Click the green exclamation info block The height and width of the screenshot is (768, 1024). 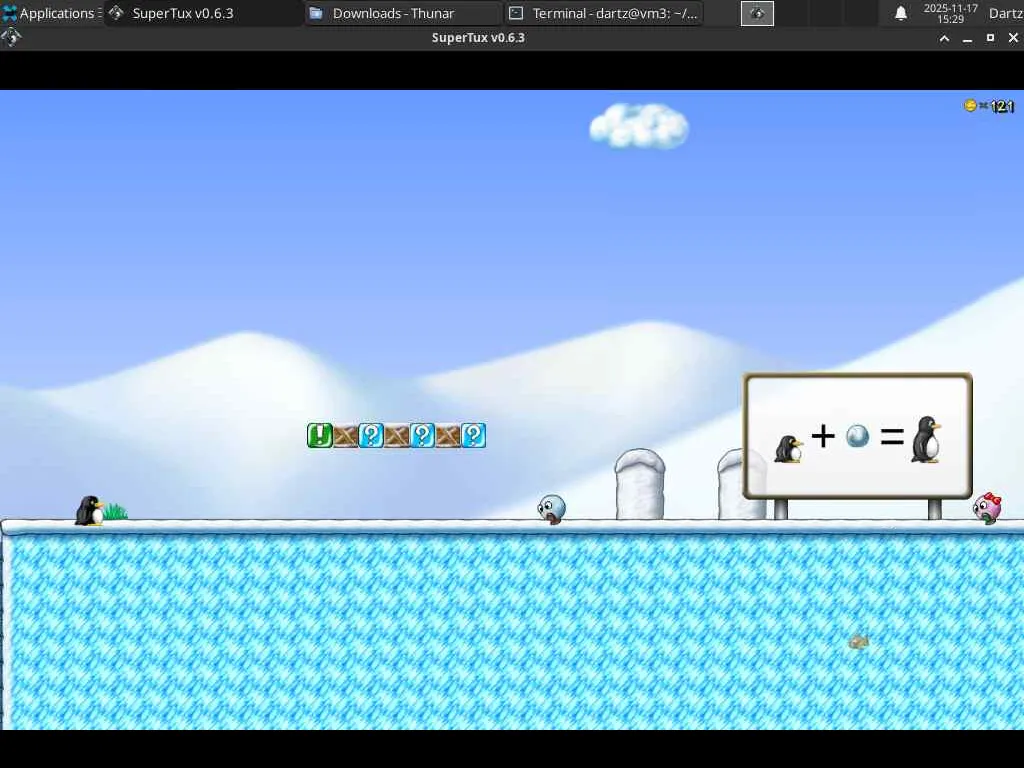(x=320, y=435)
